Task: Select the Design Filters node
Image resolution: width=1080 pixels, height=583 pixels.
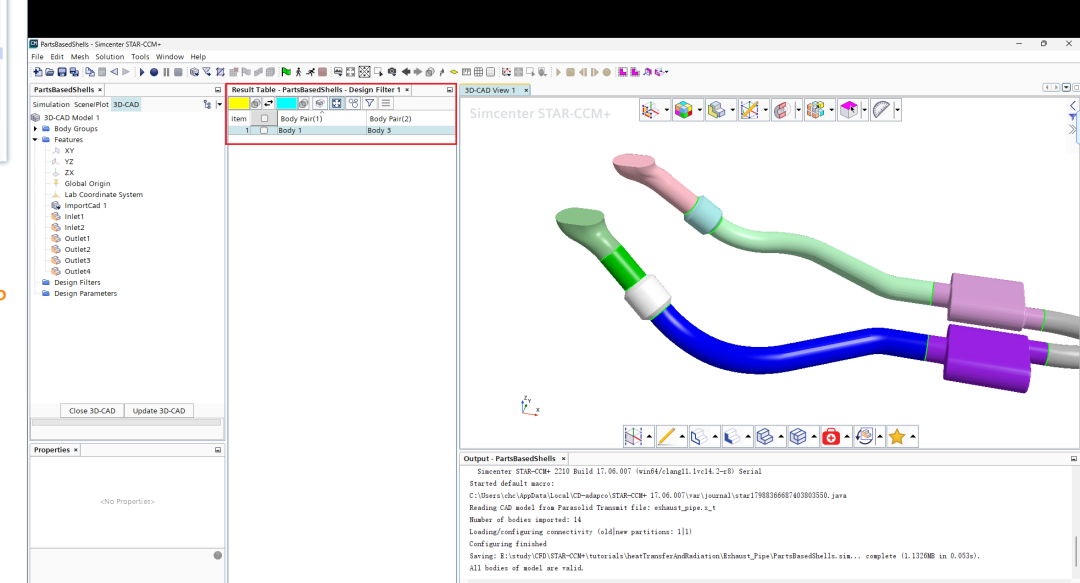Action: click(x=77, y=283)
